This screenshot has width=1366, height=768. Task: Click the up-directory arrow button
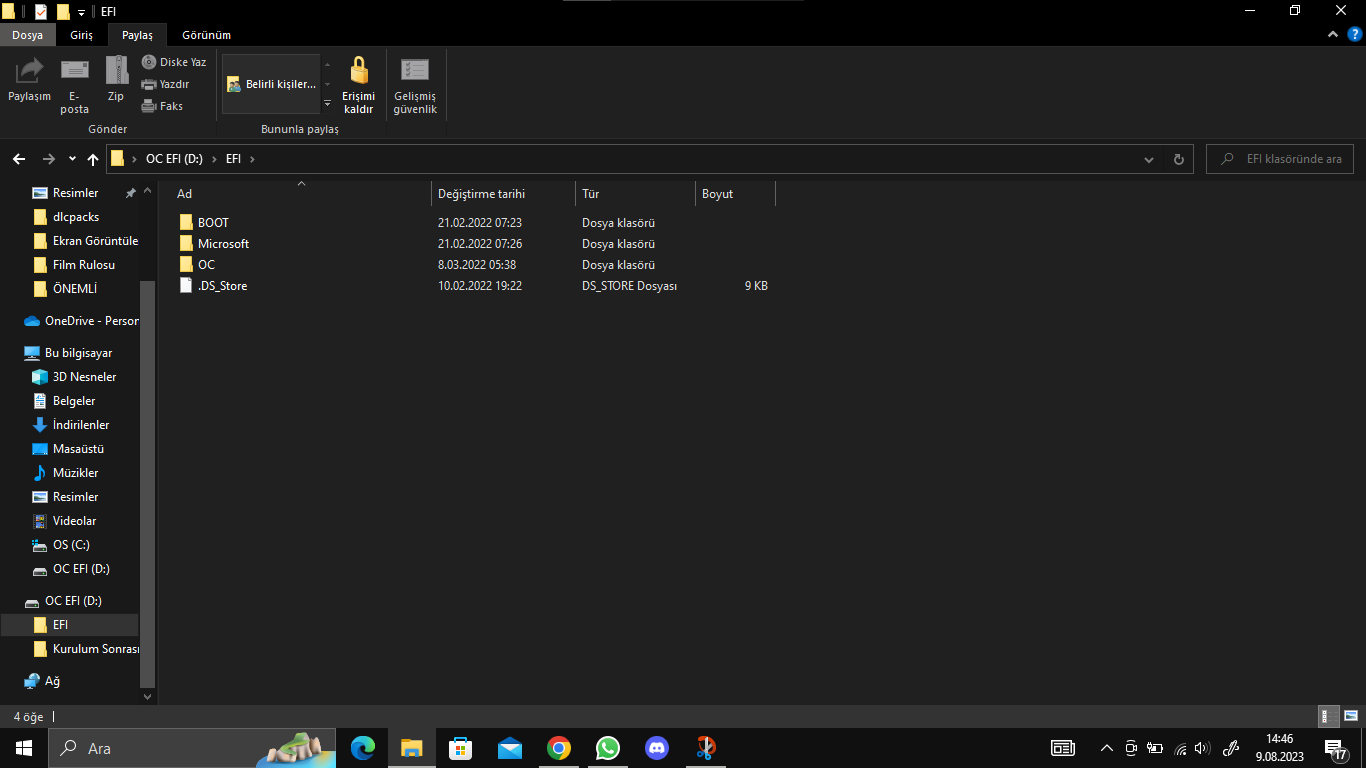(x=93, y=159)
